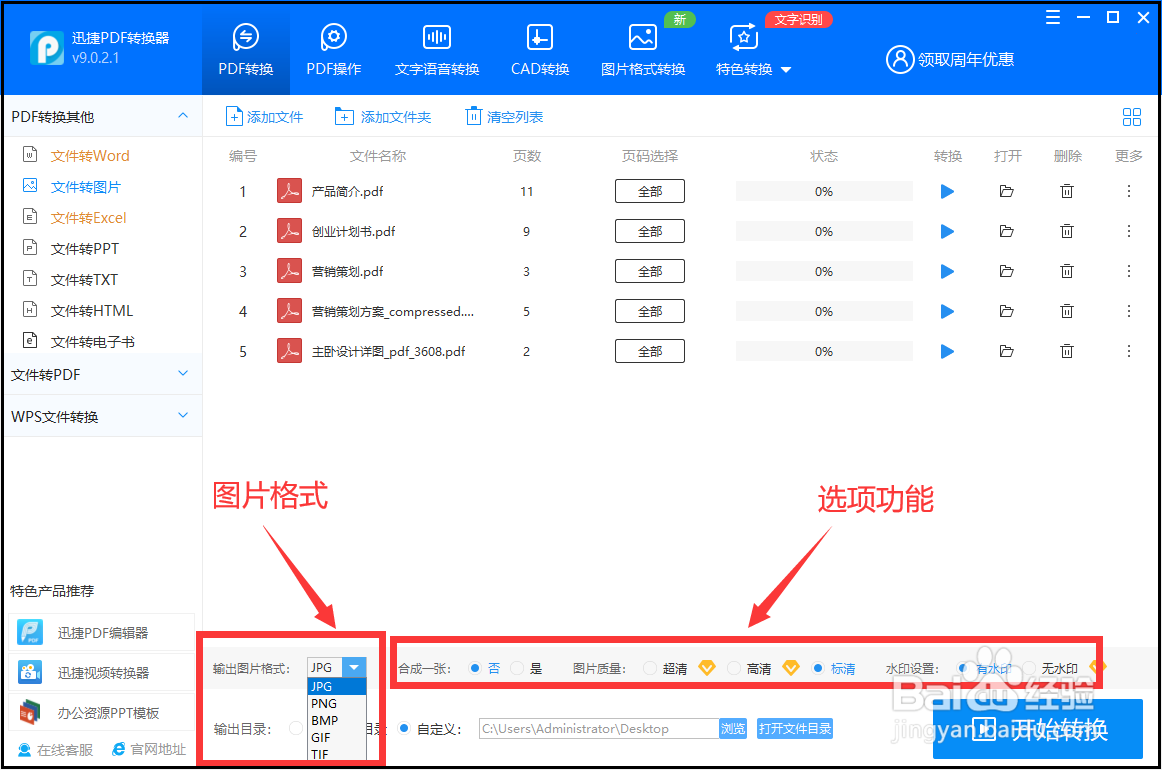
Task: Collapse the PDF转换其他 section
Action: pyautogui.click(x=183, y=116)
